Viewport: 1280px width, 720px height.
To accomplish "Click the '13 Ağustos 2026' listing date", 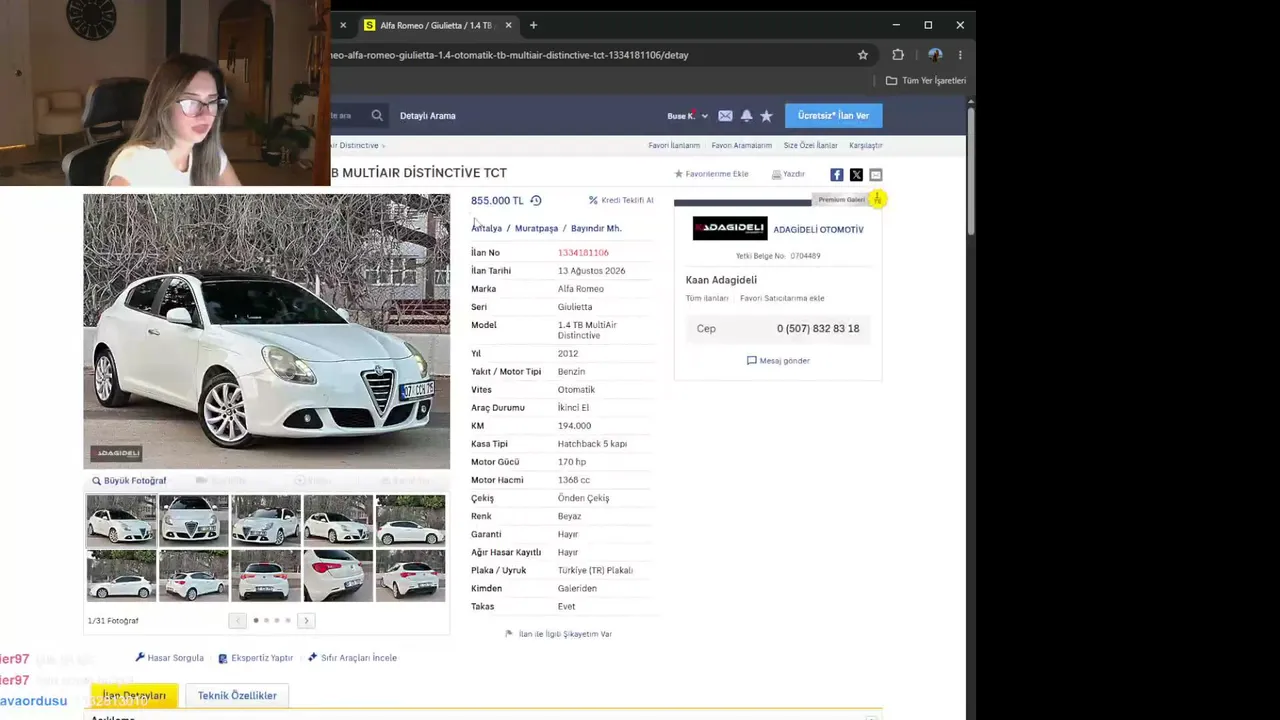I will tap(591, 271).
